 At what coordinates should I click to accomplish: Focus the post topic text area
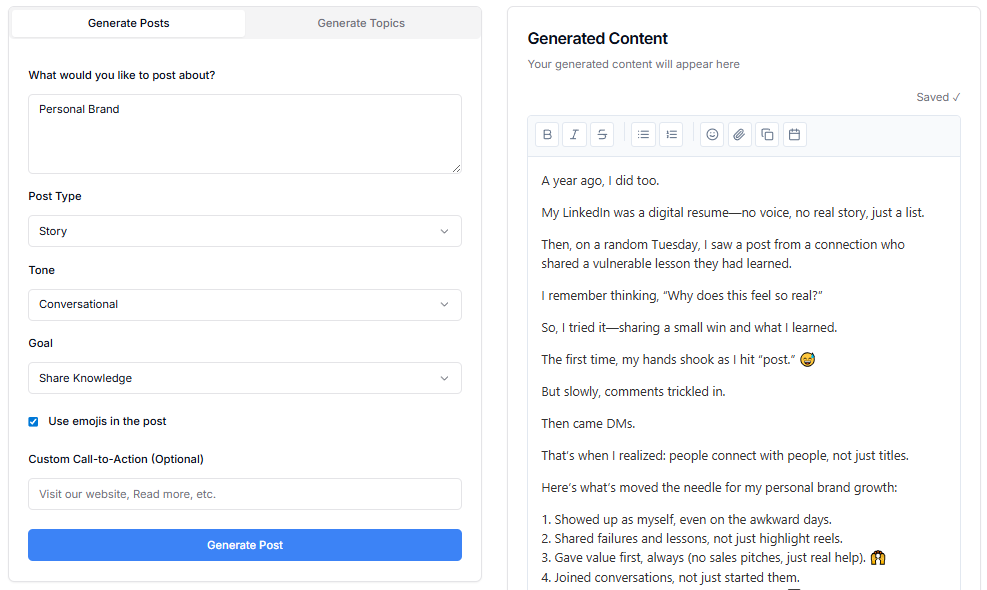(x=245, y=133)
